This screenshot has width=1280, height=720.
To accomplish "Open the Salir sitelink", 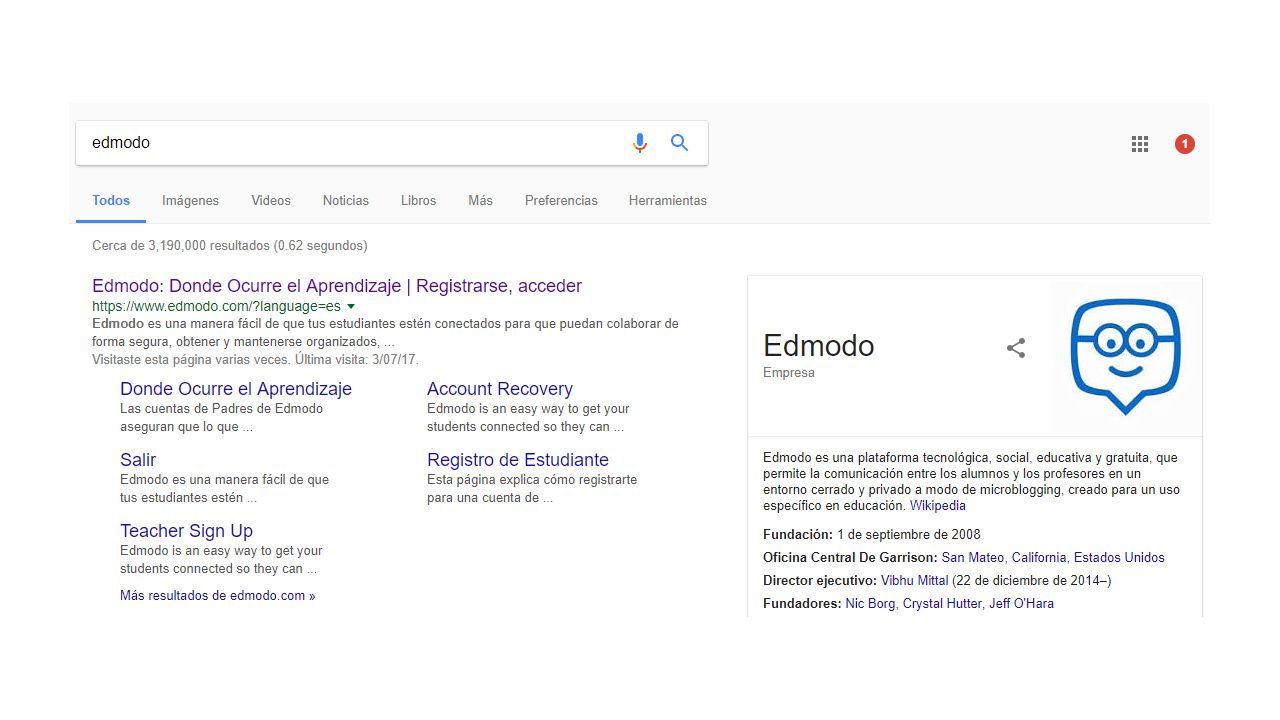I will pyautogui.click(x=138, y=460).
